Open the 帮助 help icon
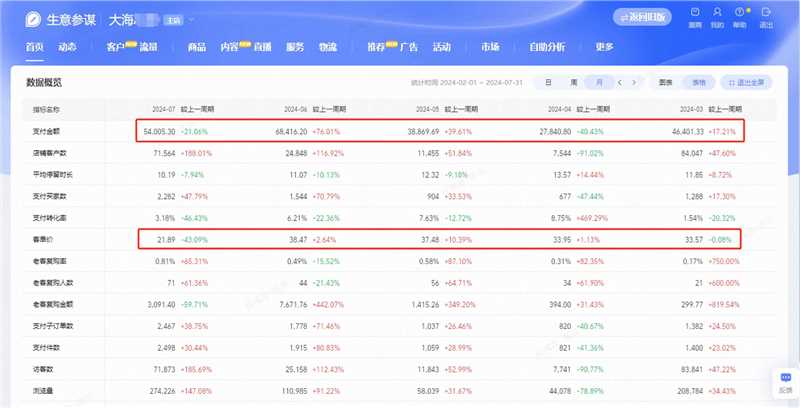The height and width of the screenshot is (408, 800). click(740, 12)
